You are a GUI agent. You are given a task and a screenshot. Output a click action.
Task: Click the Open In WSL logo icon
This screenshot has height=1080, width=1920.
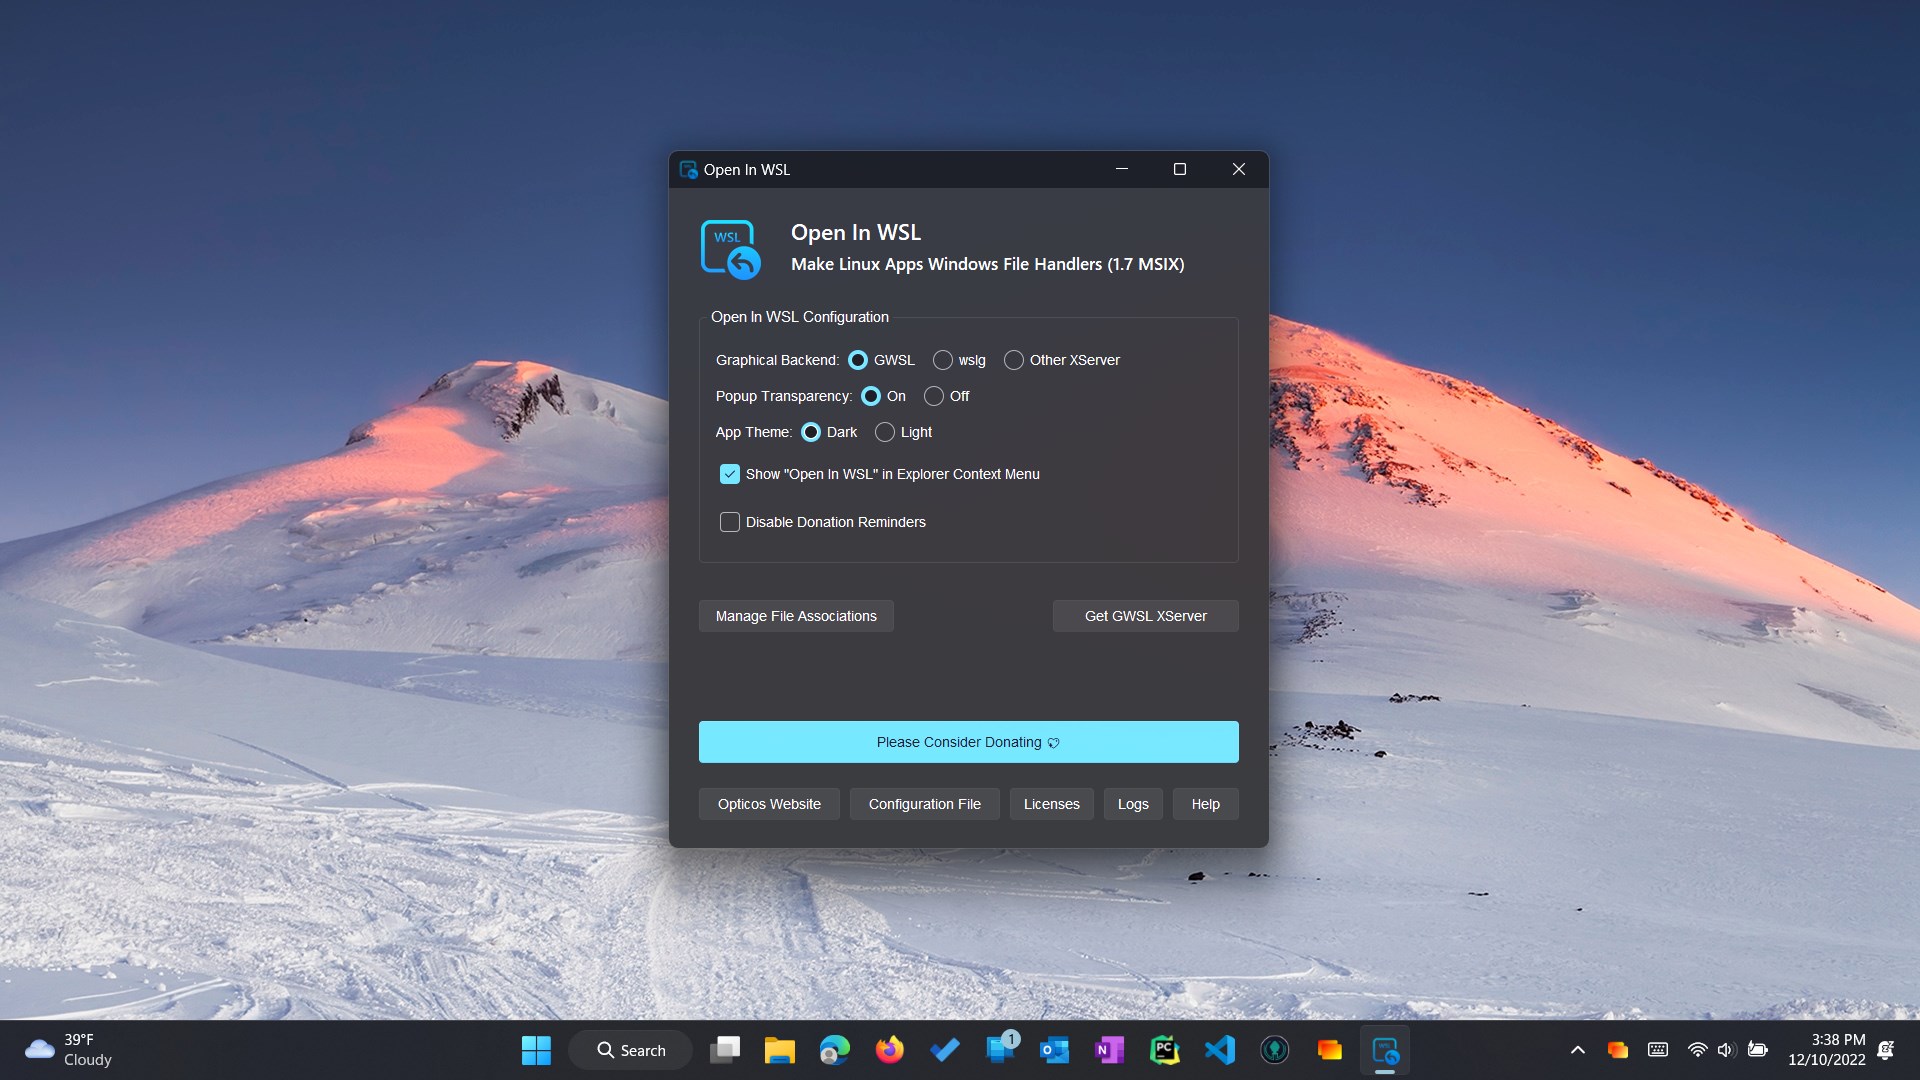pyautogui.click(x=730, y=249)
